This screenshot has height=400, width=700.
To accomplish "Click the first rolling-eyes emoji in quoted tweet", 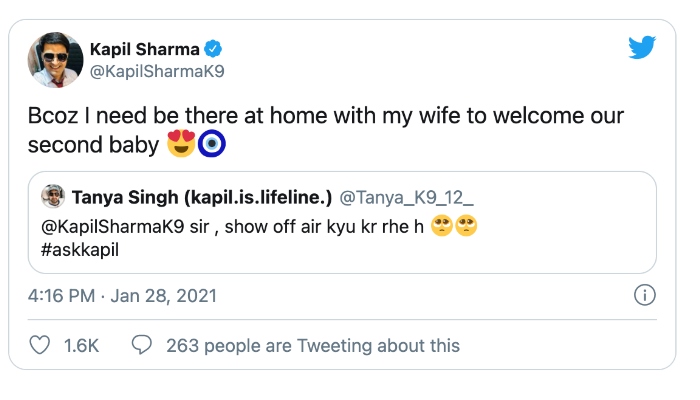I will pyautogui.click(x=441, y=226).
